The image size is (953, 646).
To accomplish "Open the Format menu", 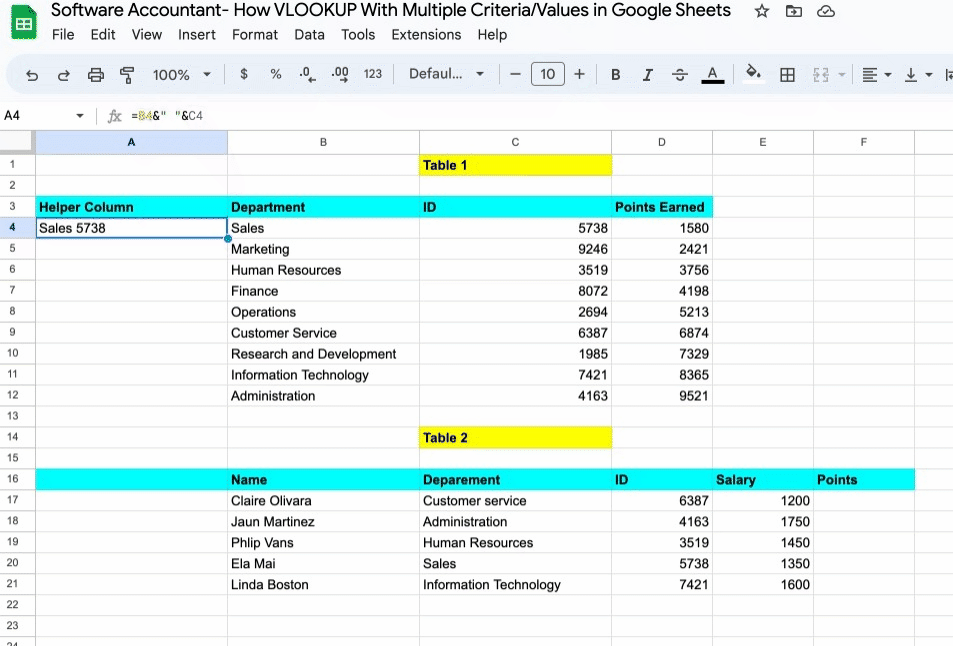I will point(255,35).
